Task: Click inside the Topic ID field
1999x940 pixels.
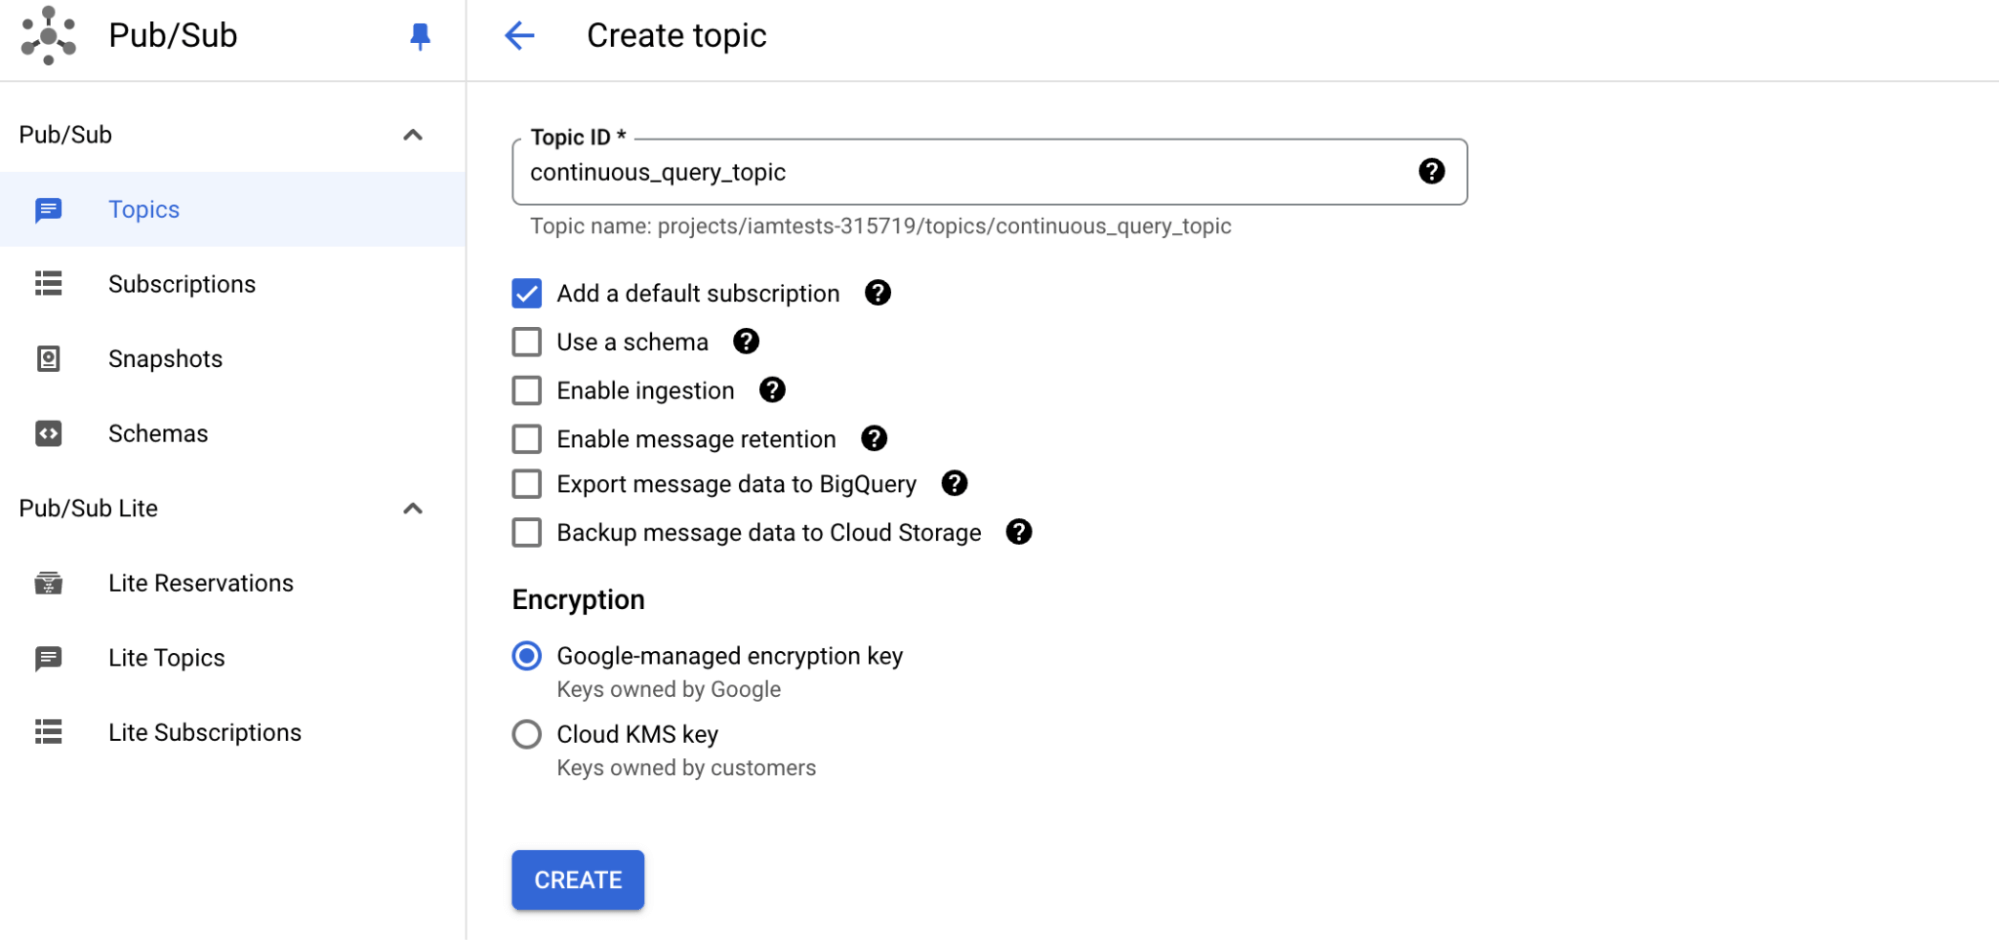Action: tap(900, 171)
